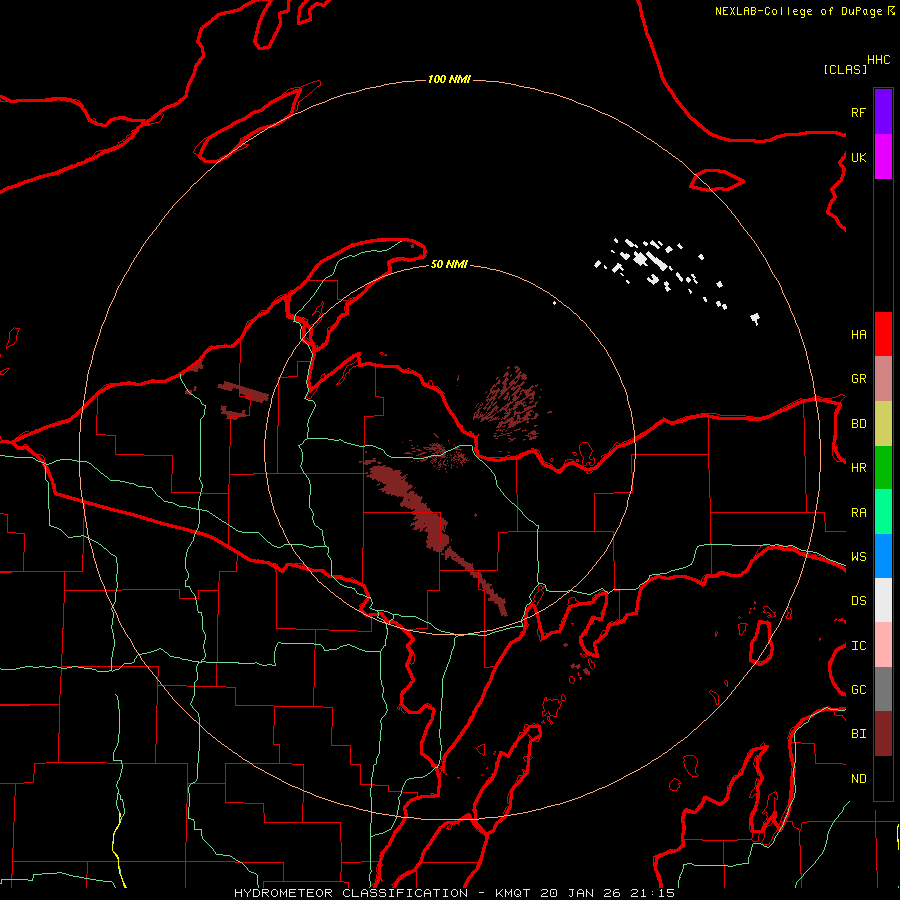Image resolution: width=900 pixels, height=900 pixels.
Task: Click the red HA color swatch in legend
Action: tap(883, 334)
